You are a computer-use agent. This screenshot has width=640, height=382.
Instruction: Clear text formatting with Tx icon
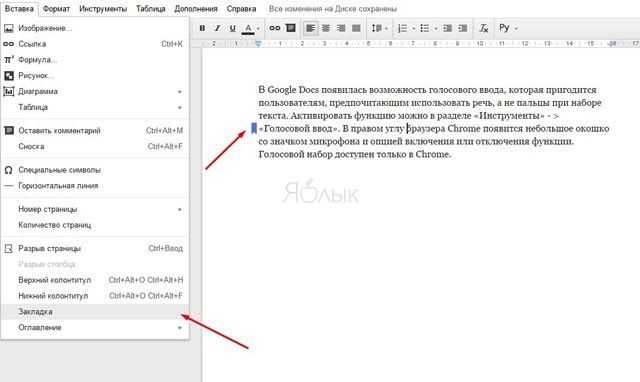point(484,28)
